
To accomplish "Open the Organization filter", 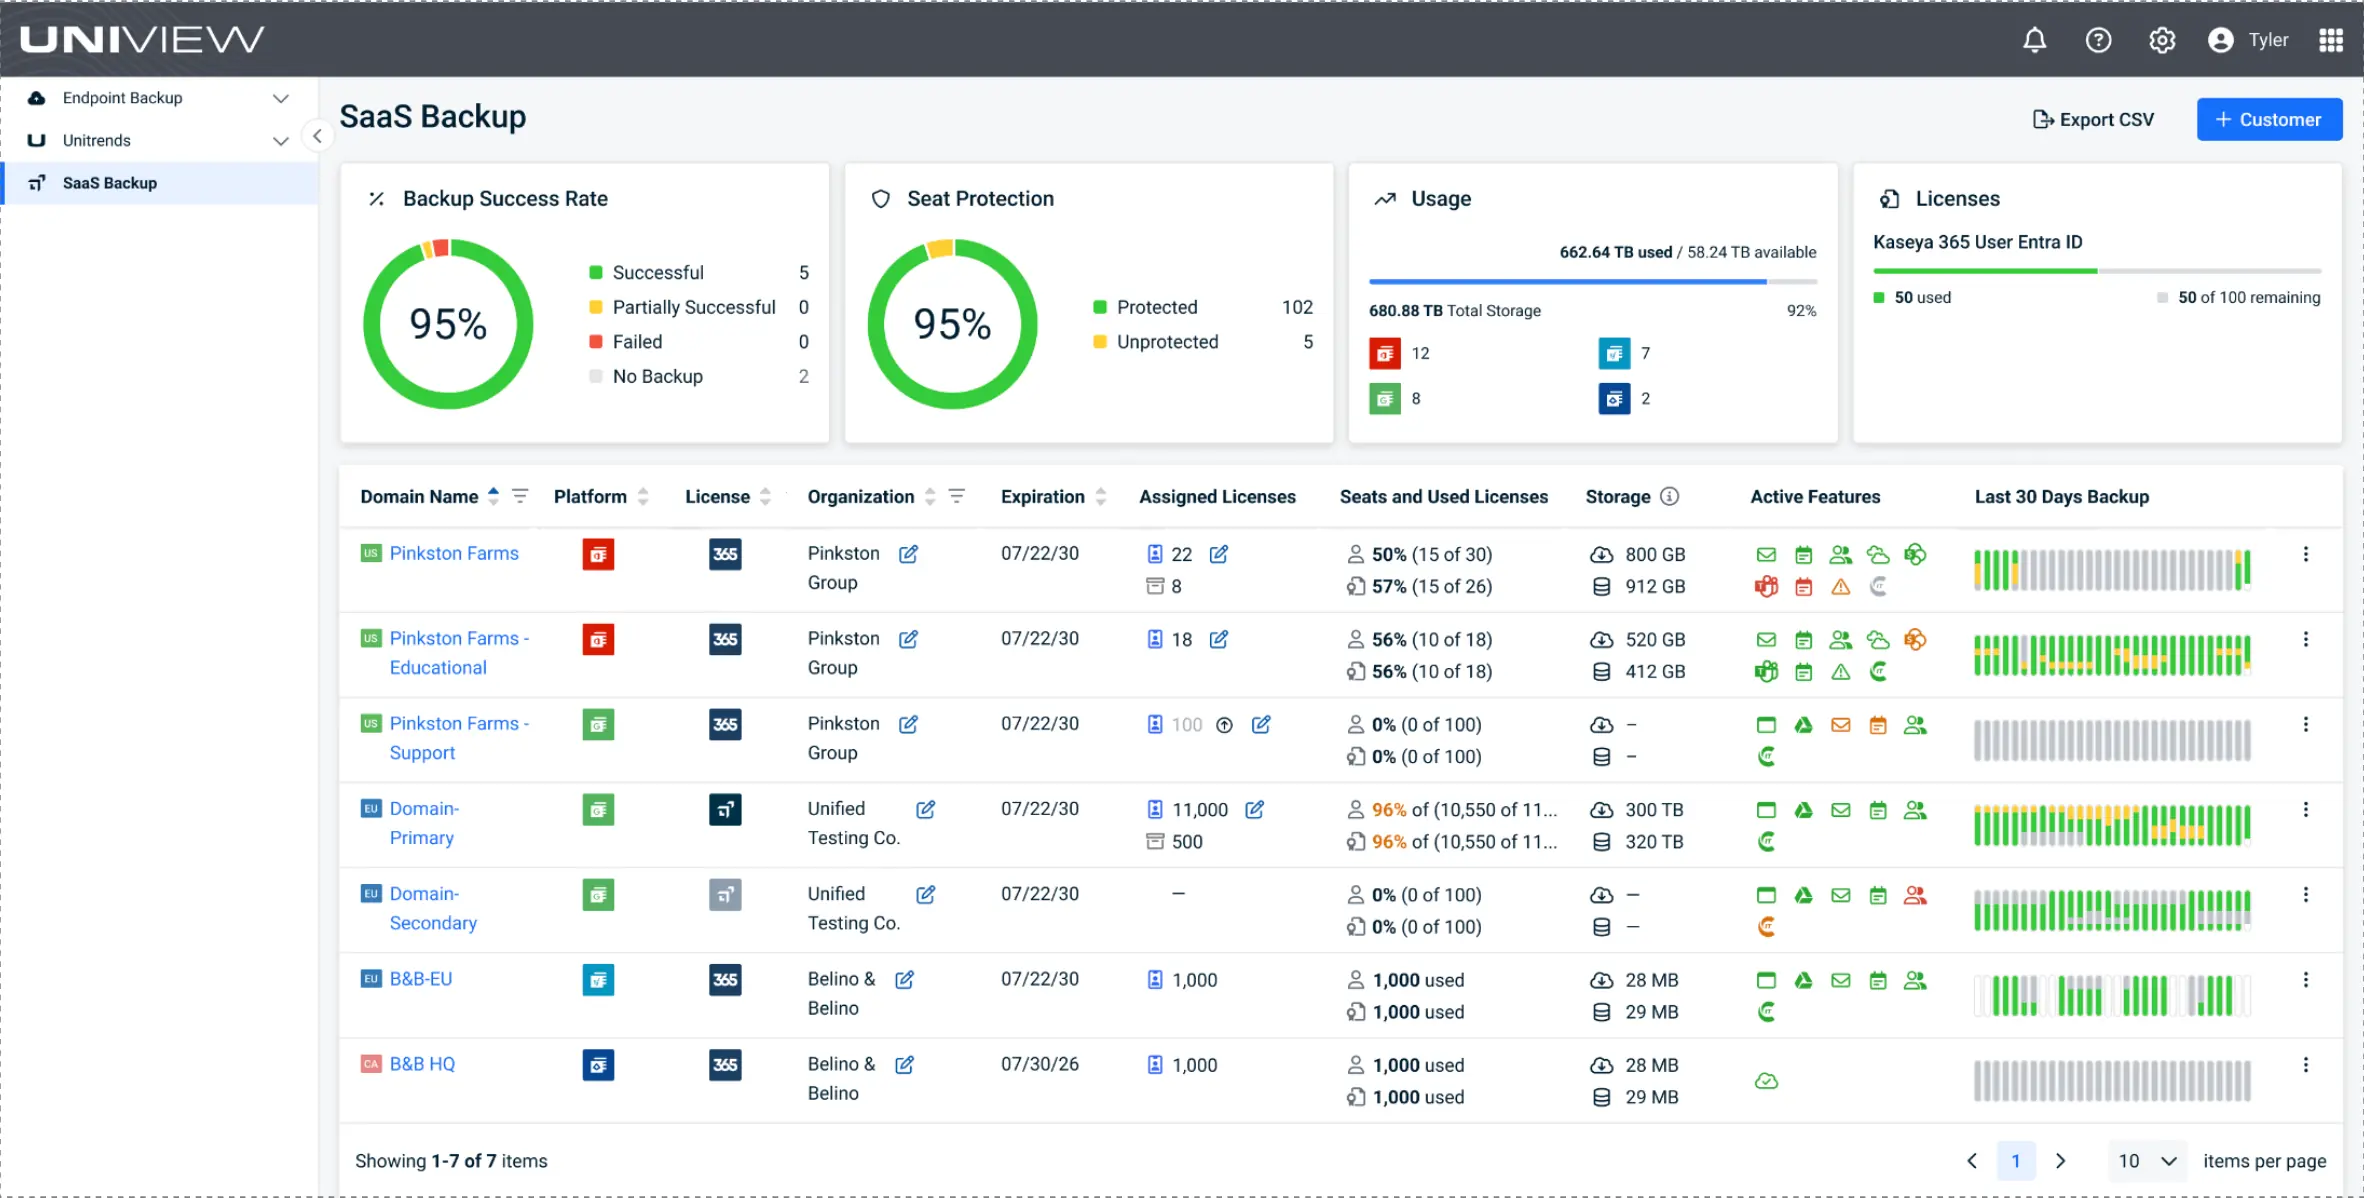I will click(x=957, y=496).
